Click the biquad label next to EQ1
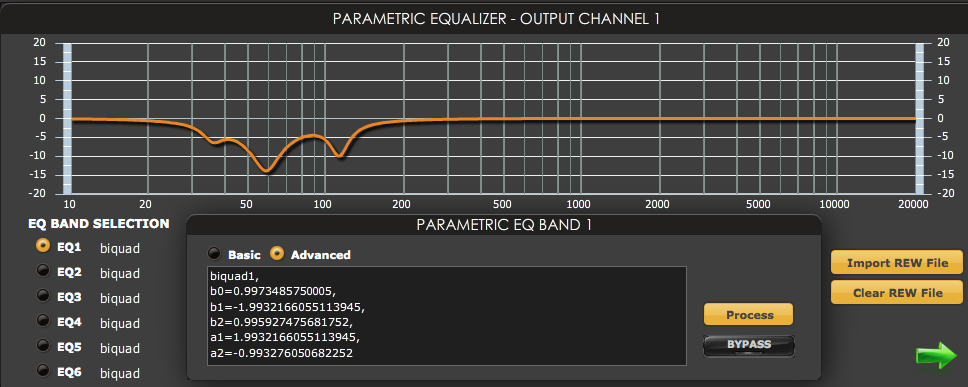The image size is (968, 387). tap(120, 249)
